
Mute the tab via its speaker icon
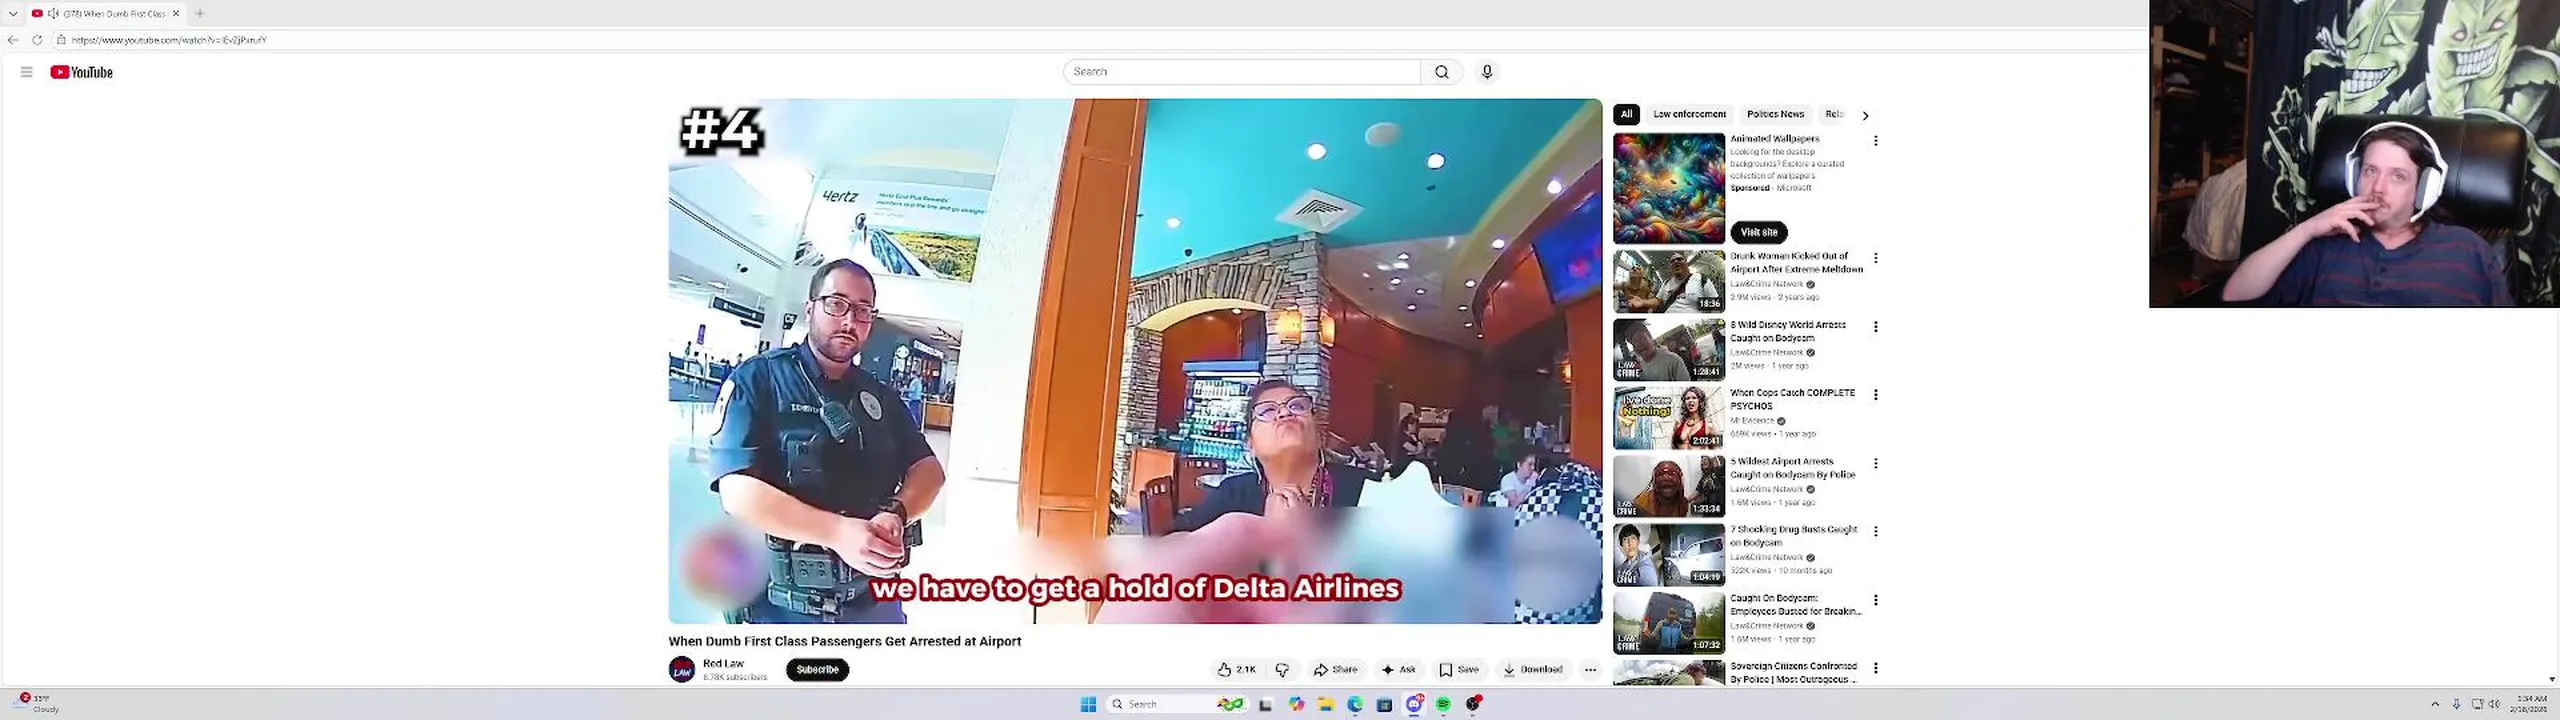coord(53,13)
